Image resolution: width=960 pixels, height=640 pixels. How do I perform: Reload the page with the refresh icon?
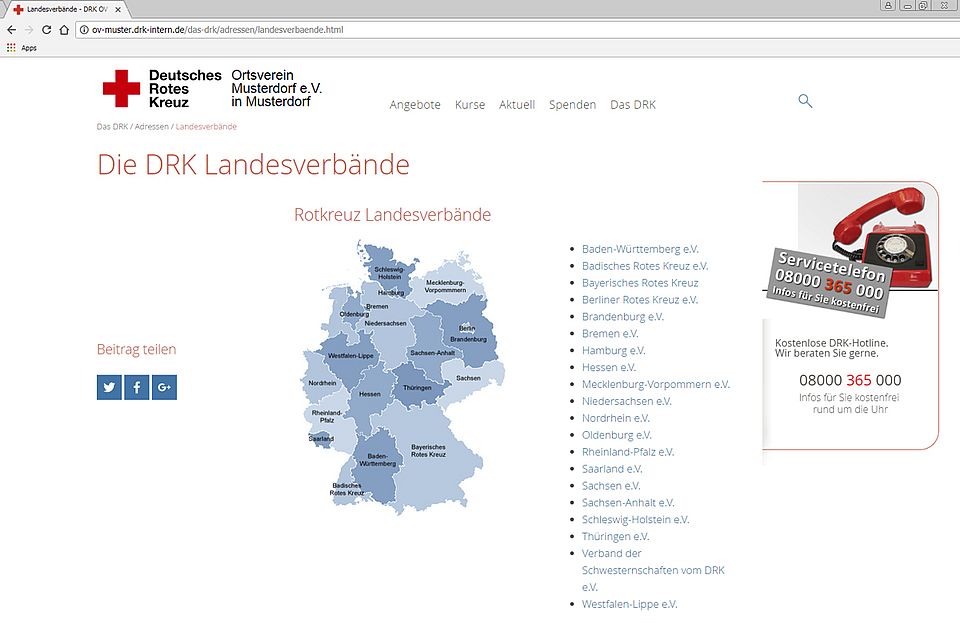[48, 30]
